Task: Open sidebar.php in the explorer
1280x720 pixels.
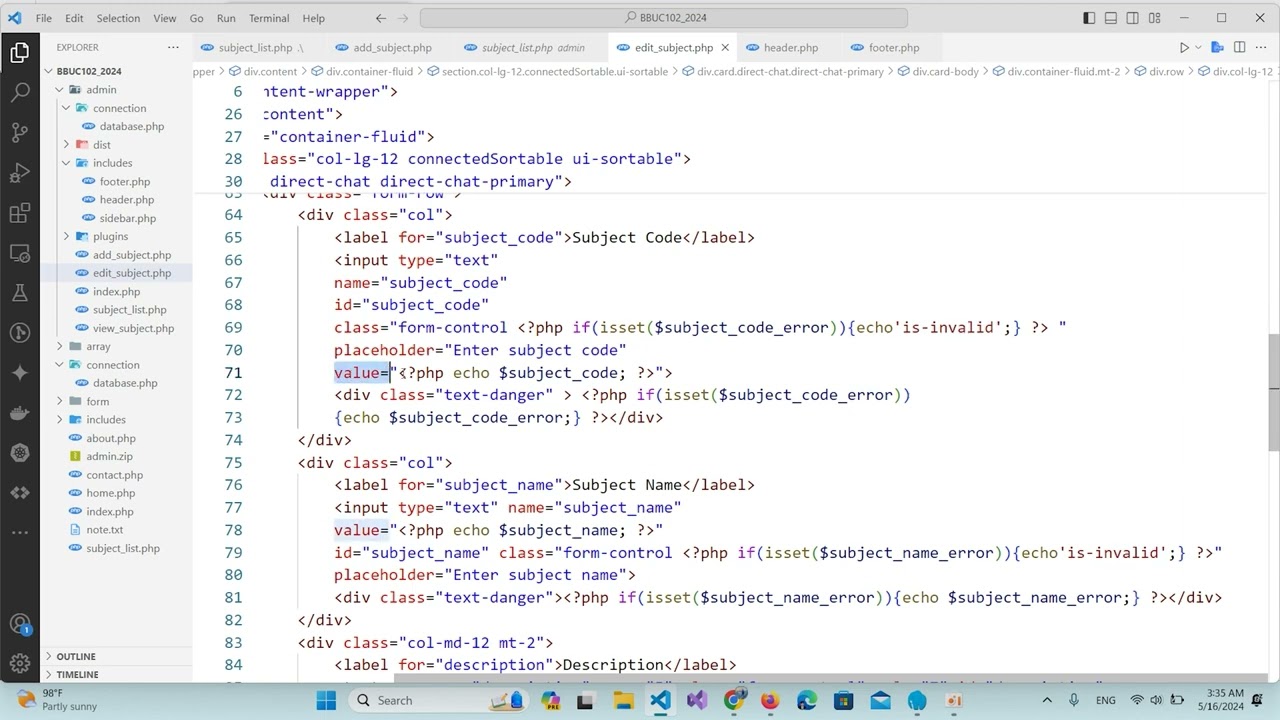Action: click(127, 218)
